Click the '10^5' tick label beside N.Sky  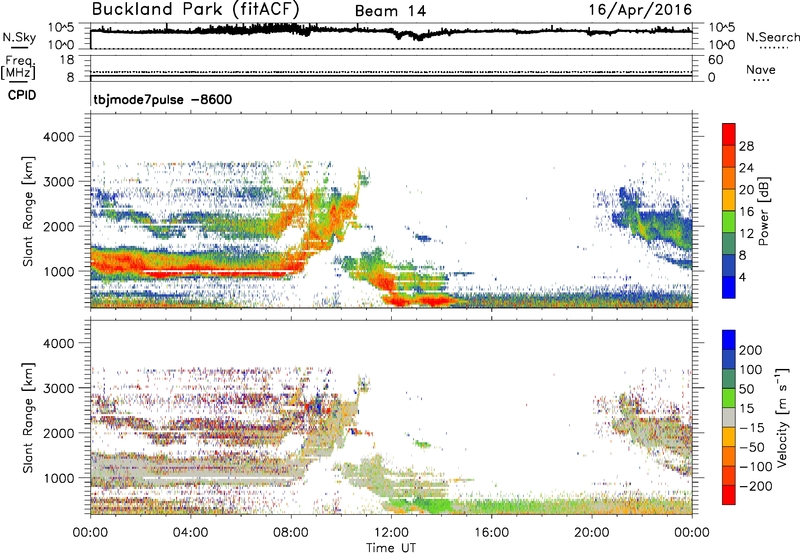[61, 28]
